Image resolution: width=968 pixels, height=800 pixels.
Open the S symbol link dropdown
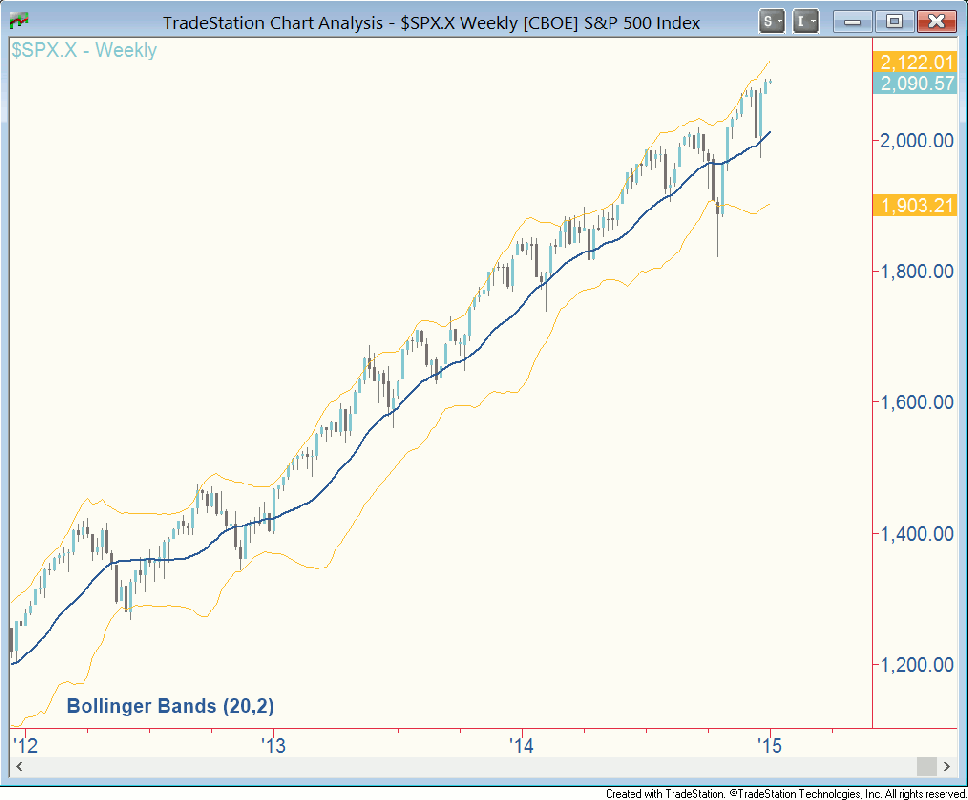771,20
